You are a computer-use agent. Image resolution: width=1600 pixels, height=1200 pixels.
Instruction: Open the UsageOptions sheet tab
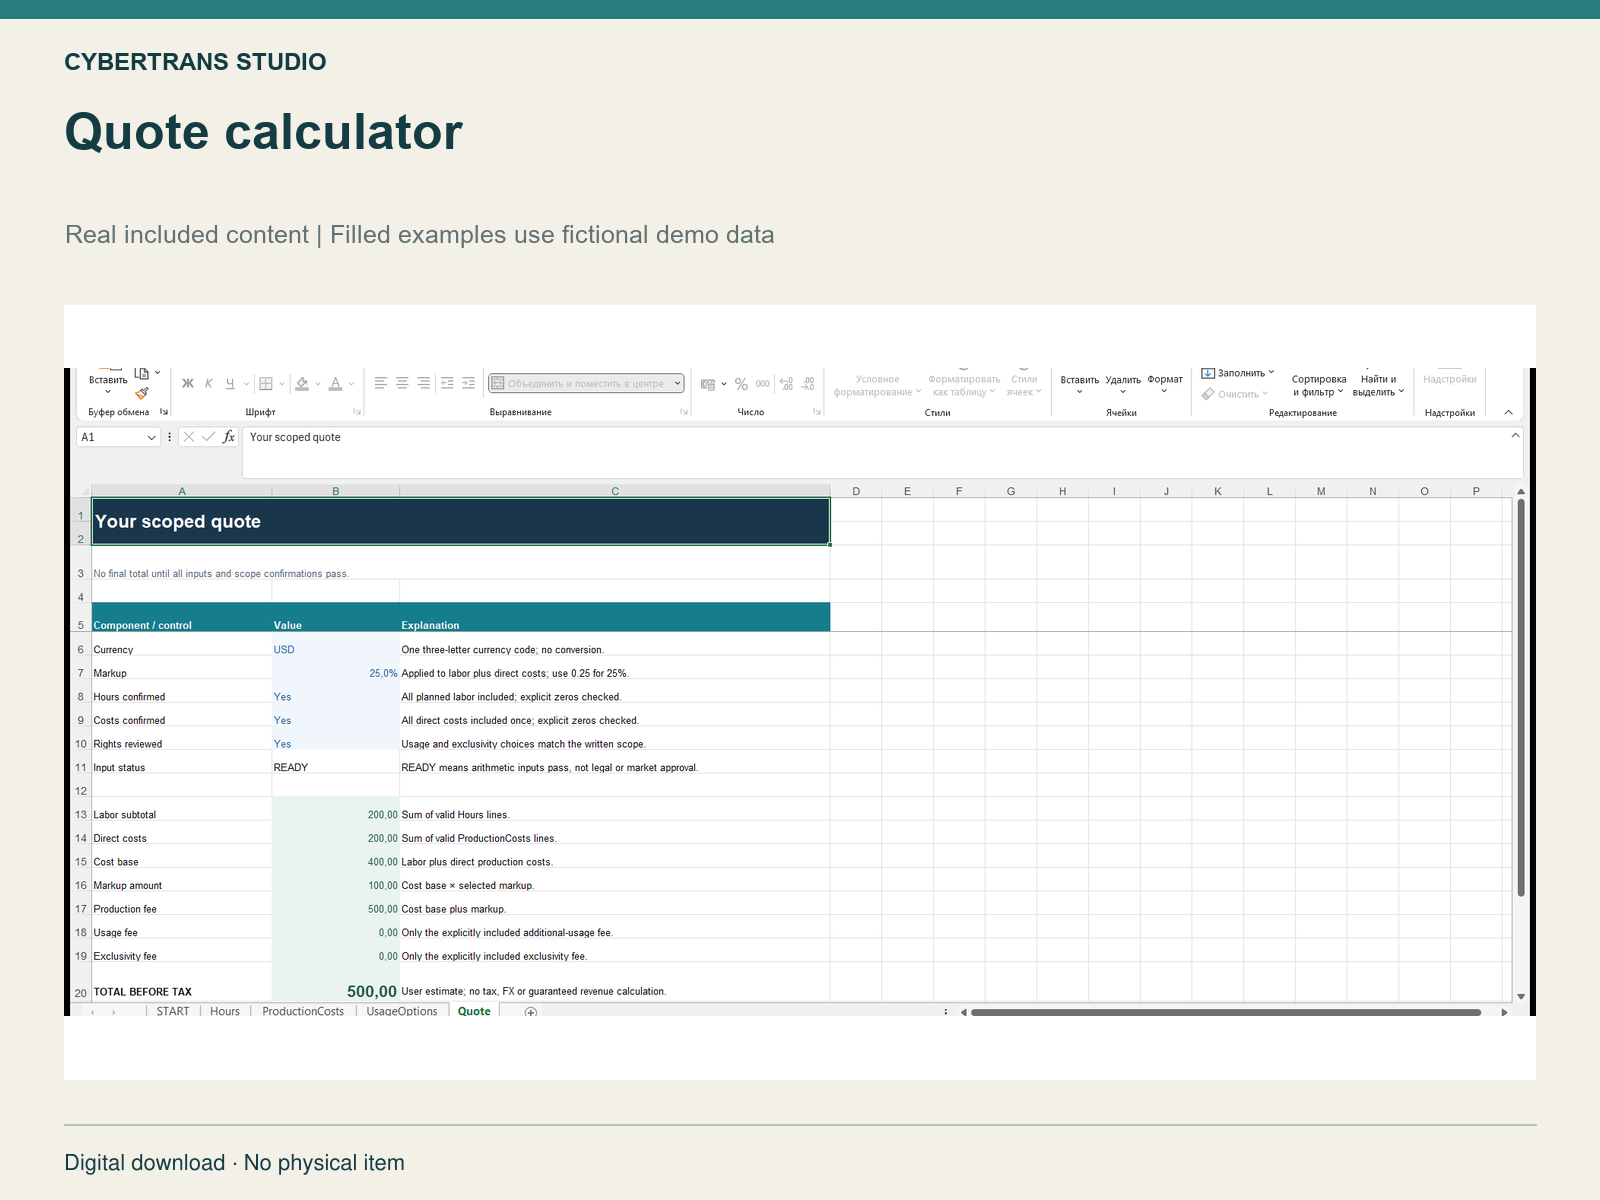pyautogui.click(x=402, y=1011)
